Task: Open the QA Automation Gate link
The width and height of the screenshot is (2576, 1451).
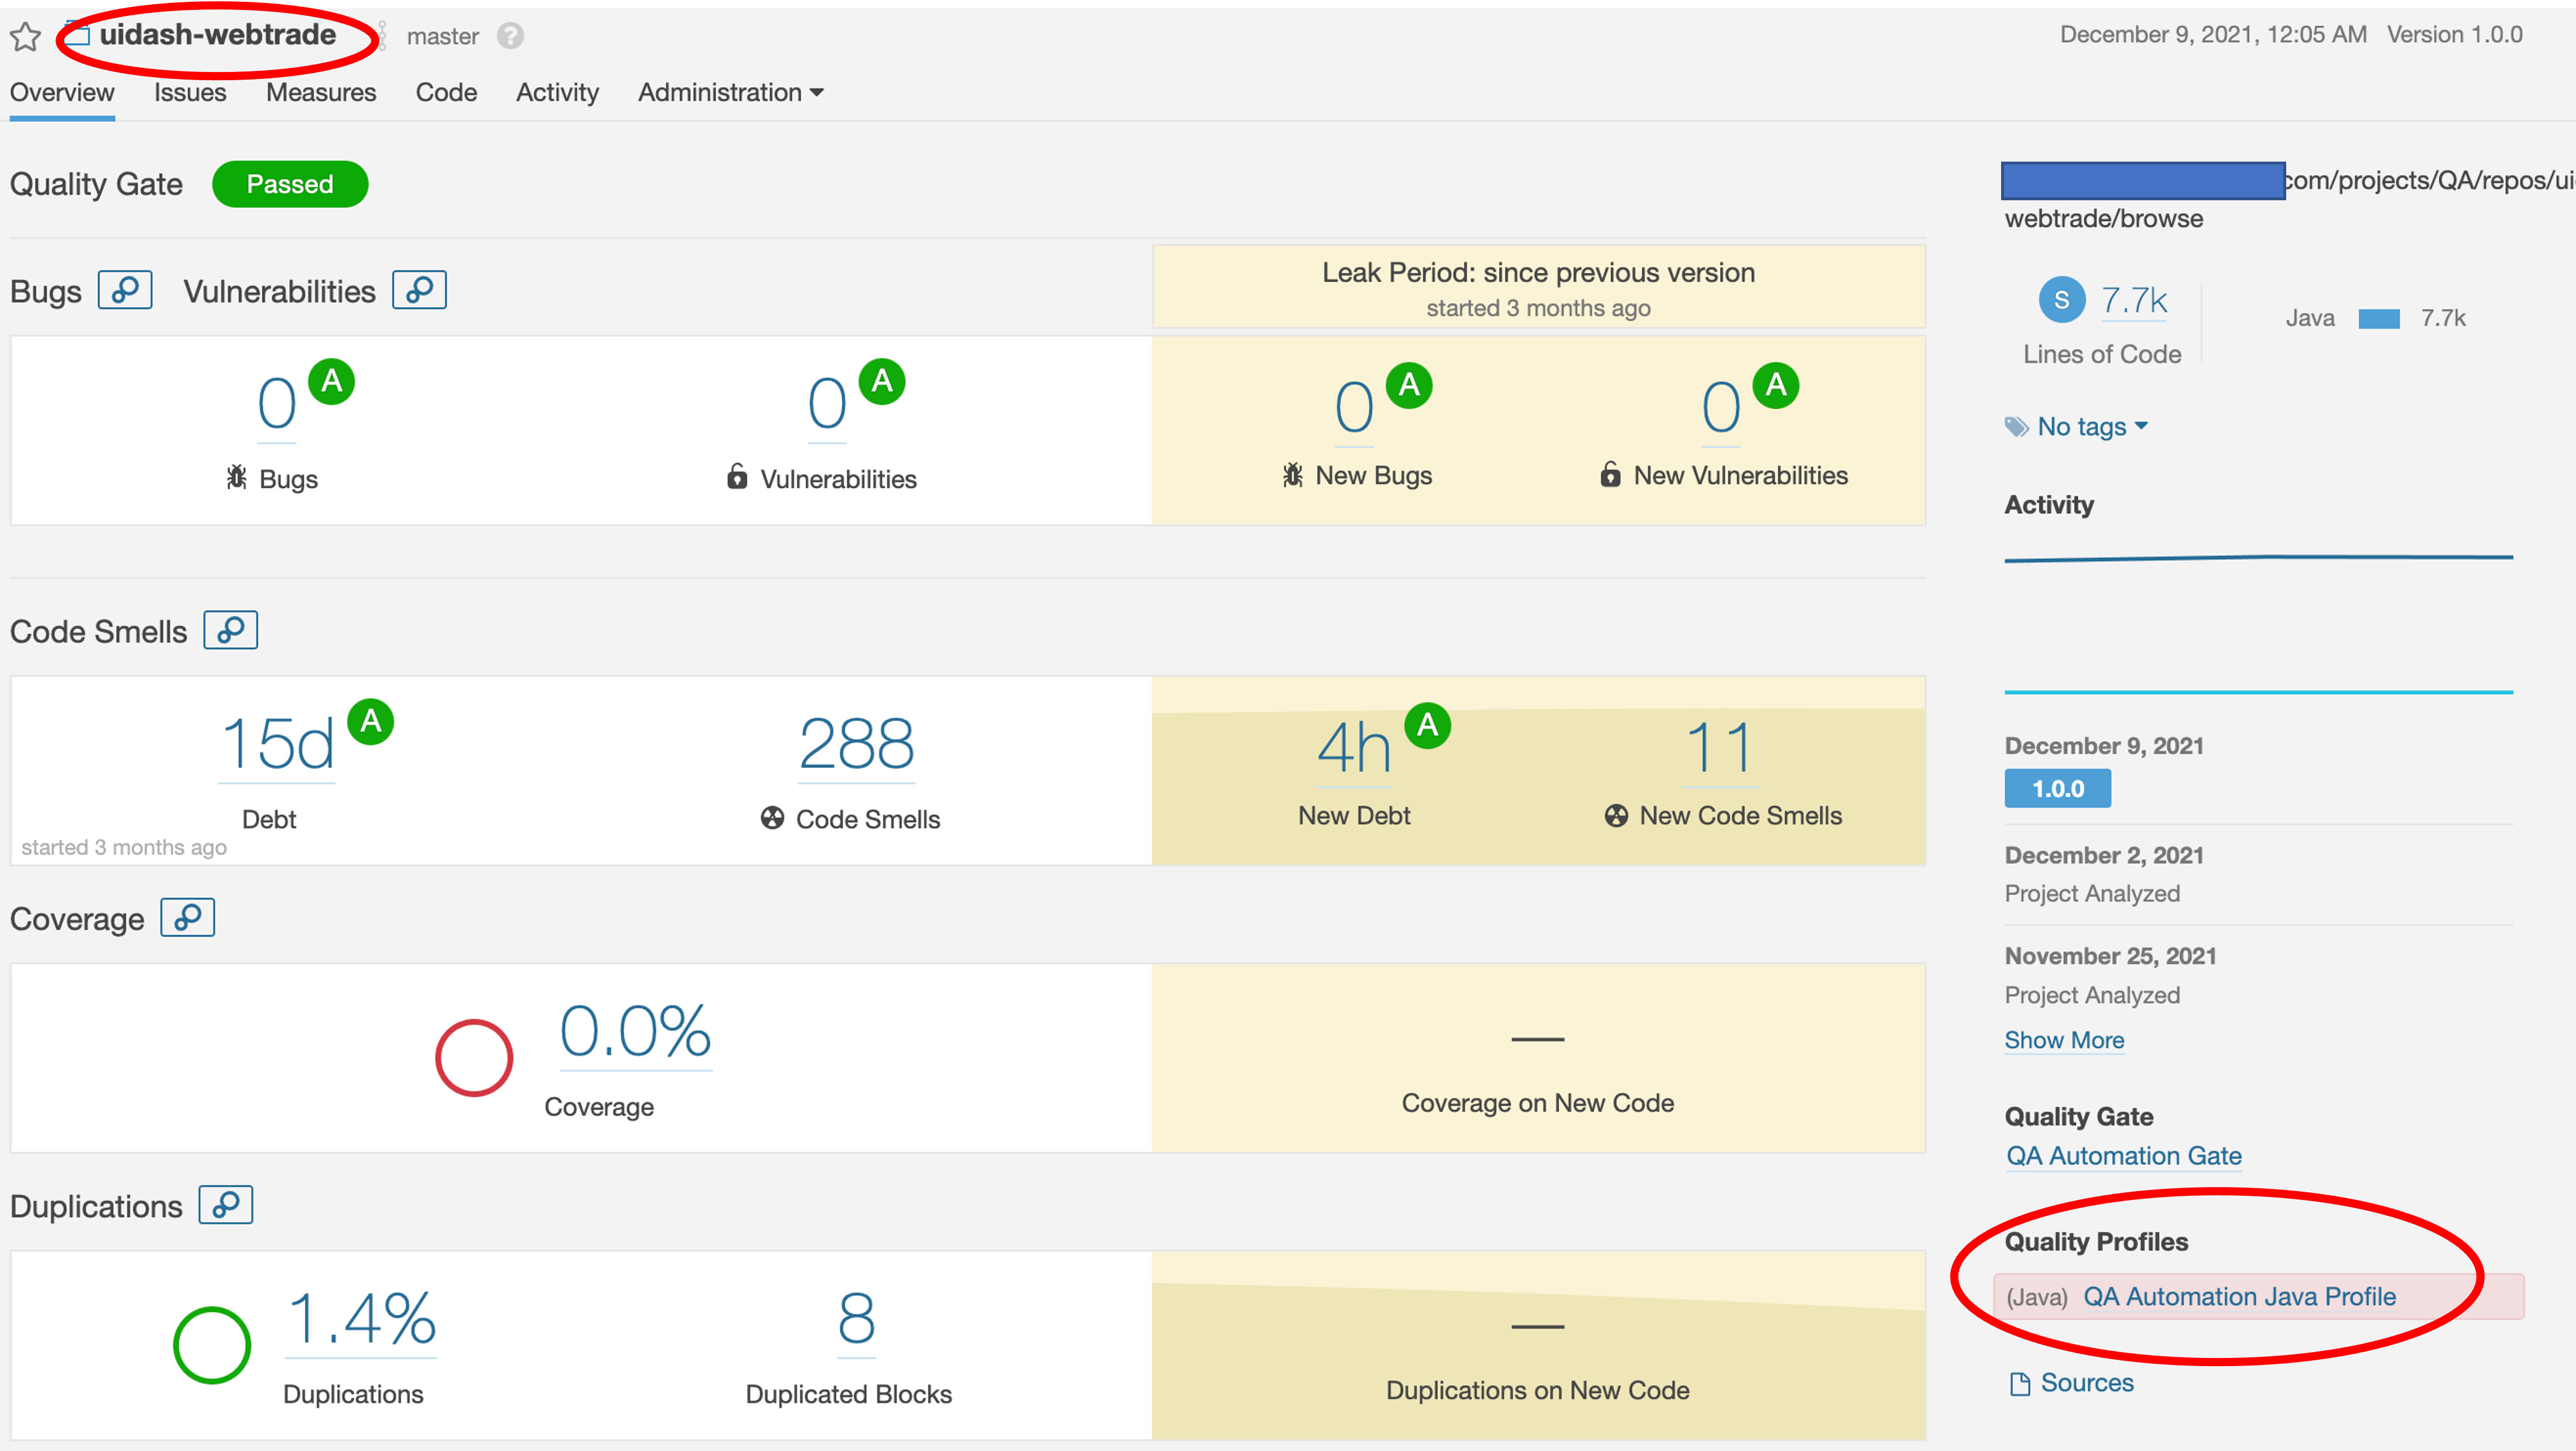Action: click(x=2123, y=1155)
